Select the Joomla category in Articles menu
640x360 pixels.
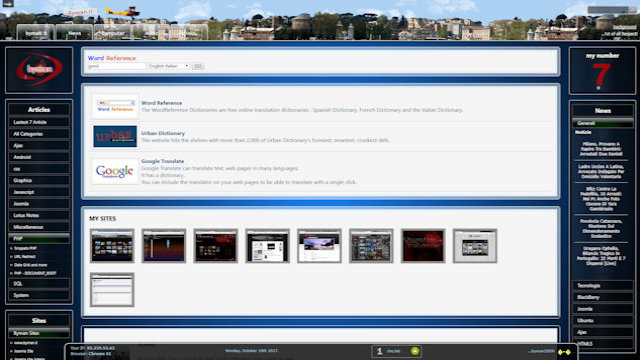(x=39, y=204)
